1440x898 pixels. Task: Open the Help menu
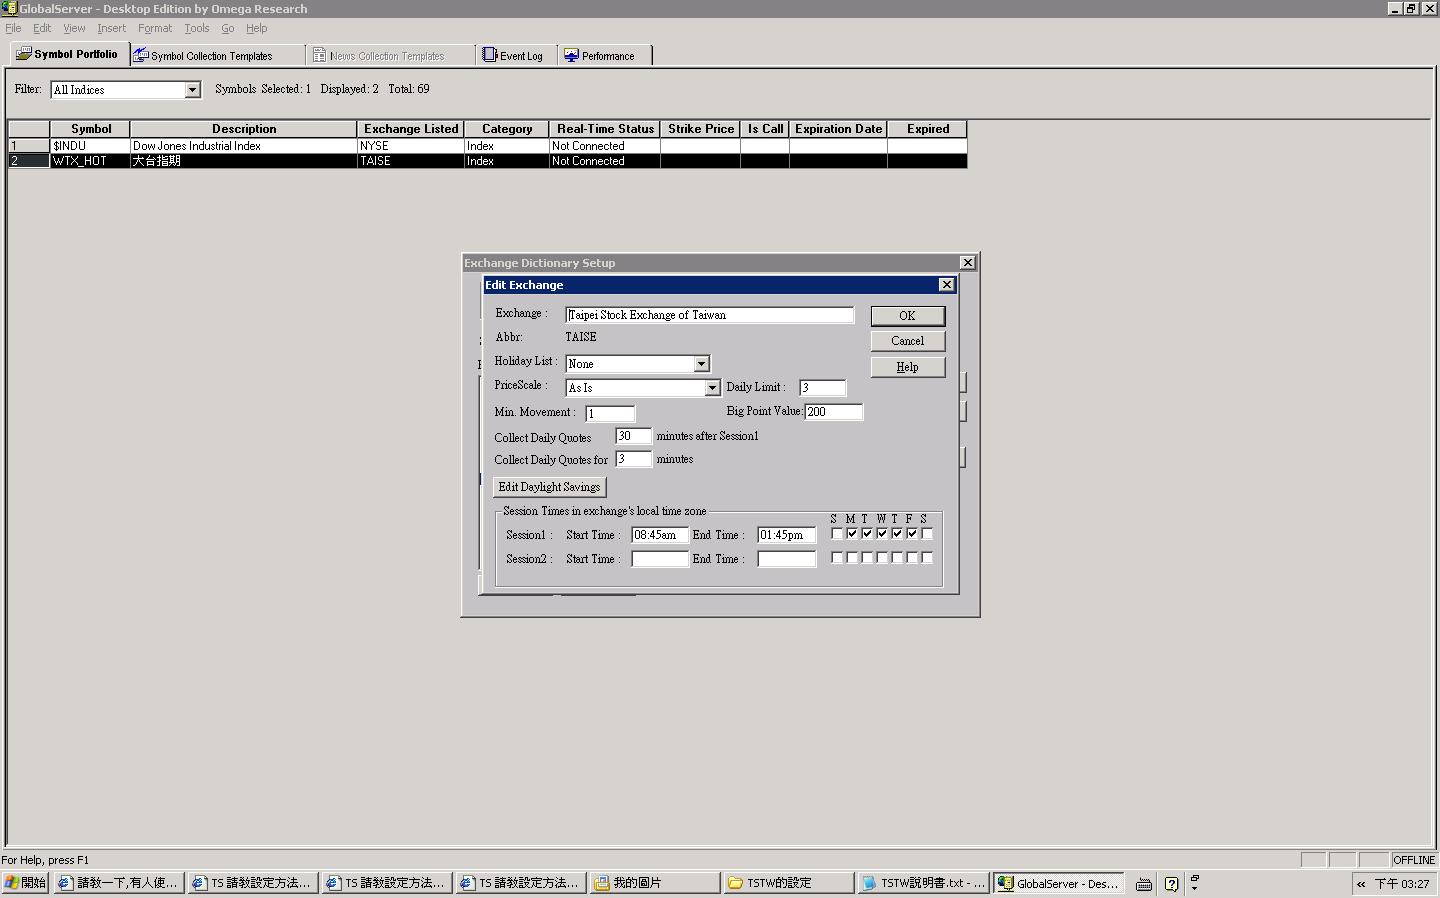257,28
